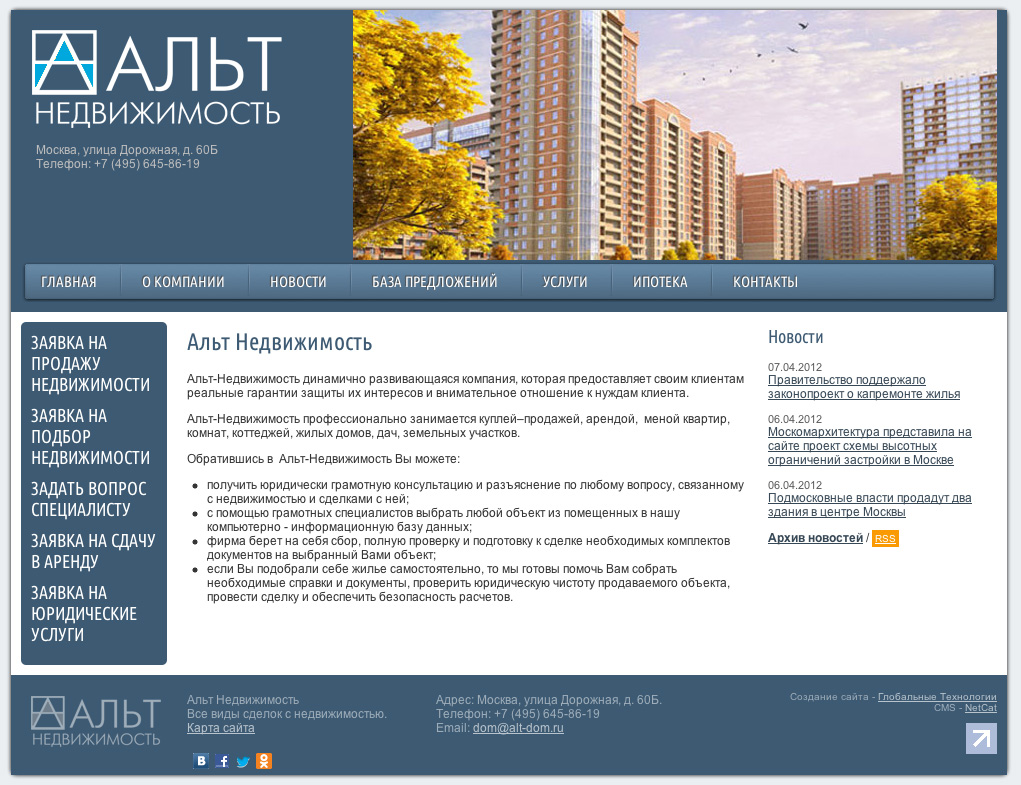Screen dimensions: 1021x785
Task: Click the scroll-to-top arrow icon in footer
Action: 981,739
